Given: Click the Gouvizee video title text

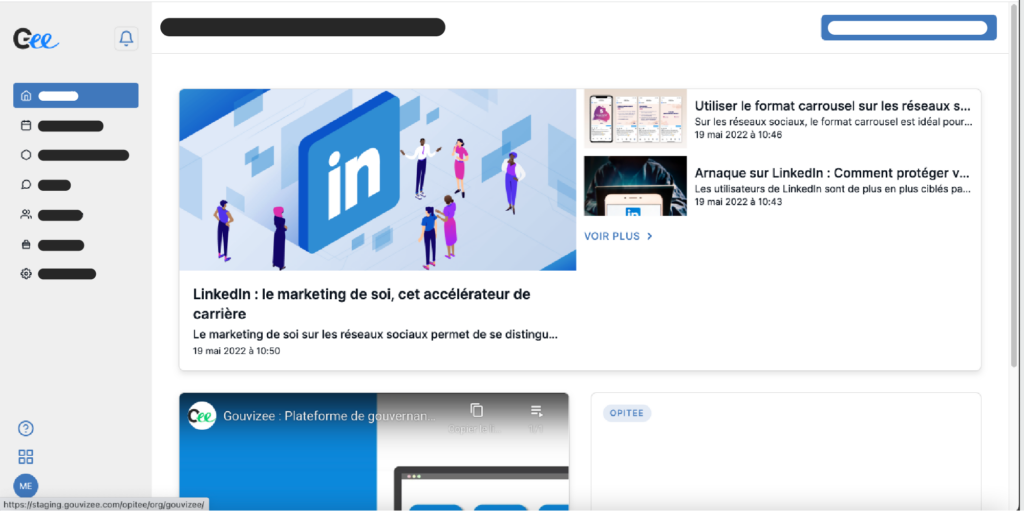Looking at the screenshot, I should click(330, 416).
